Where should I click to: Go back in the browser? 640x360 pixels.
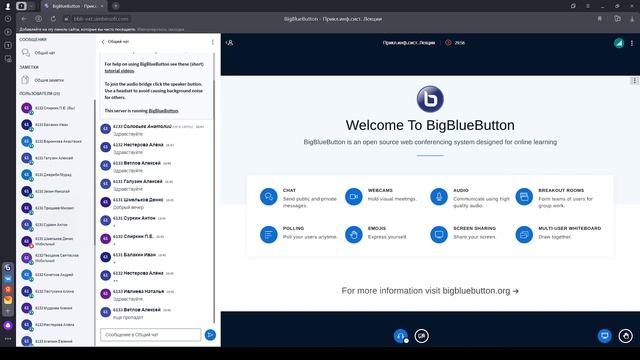coord(24,19)
